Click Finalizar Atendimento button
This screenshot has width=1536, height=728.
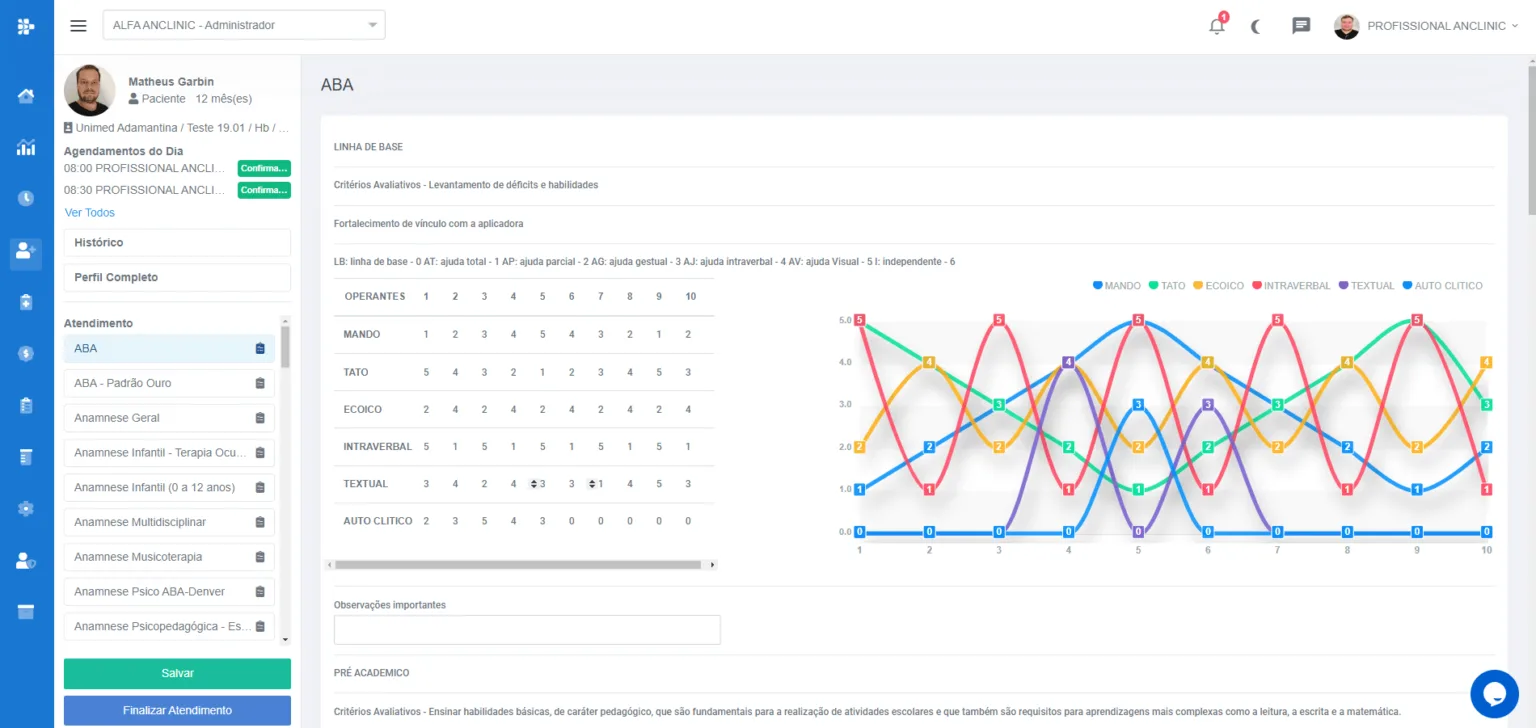coord(177,710)
